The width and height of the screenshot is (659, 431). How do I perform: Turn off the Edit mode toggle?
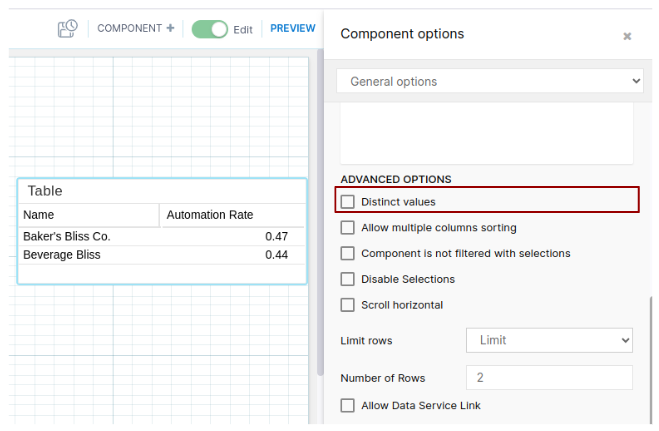pyautogui.click(x=210, y=29)
